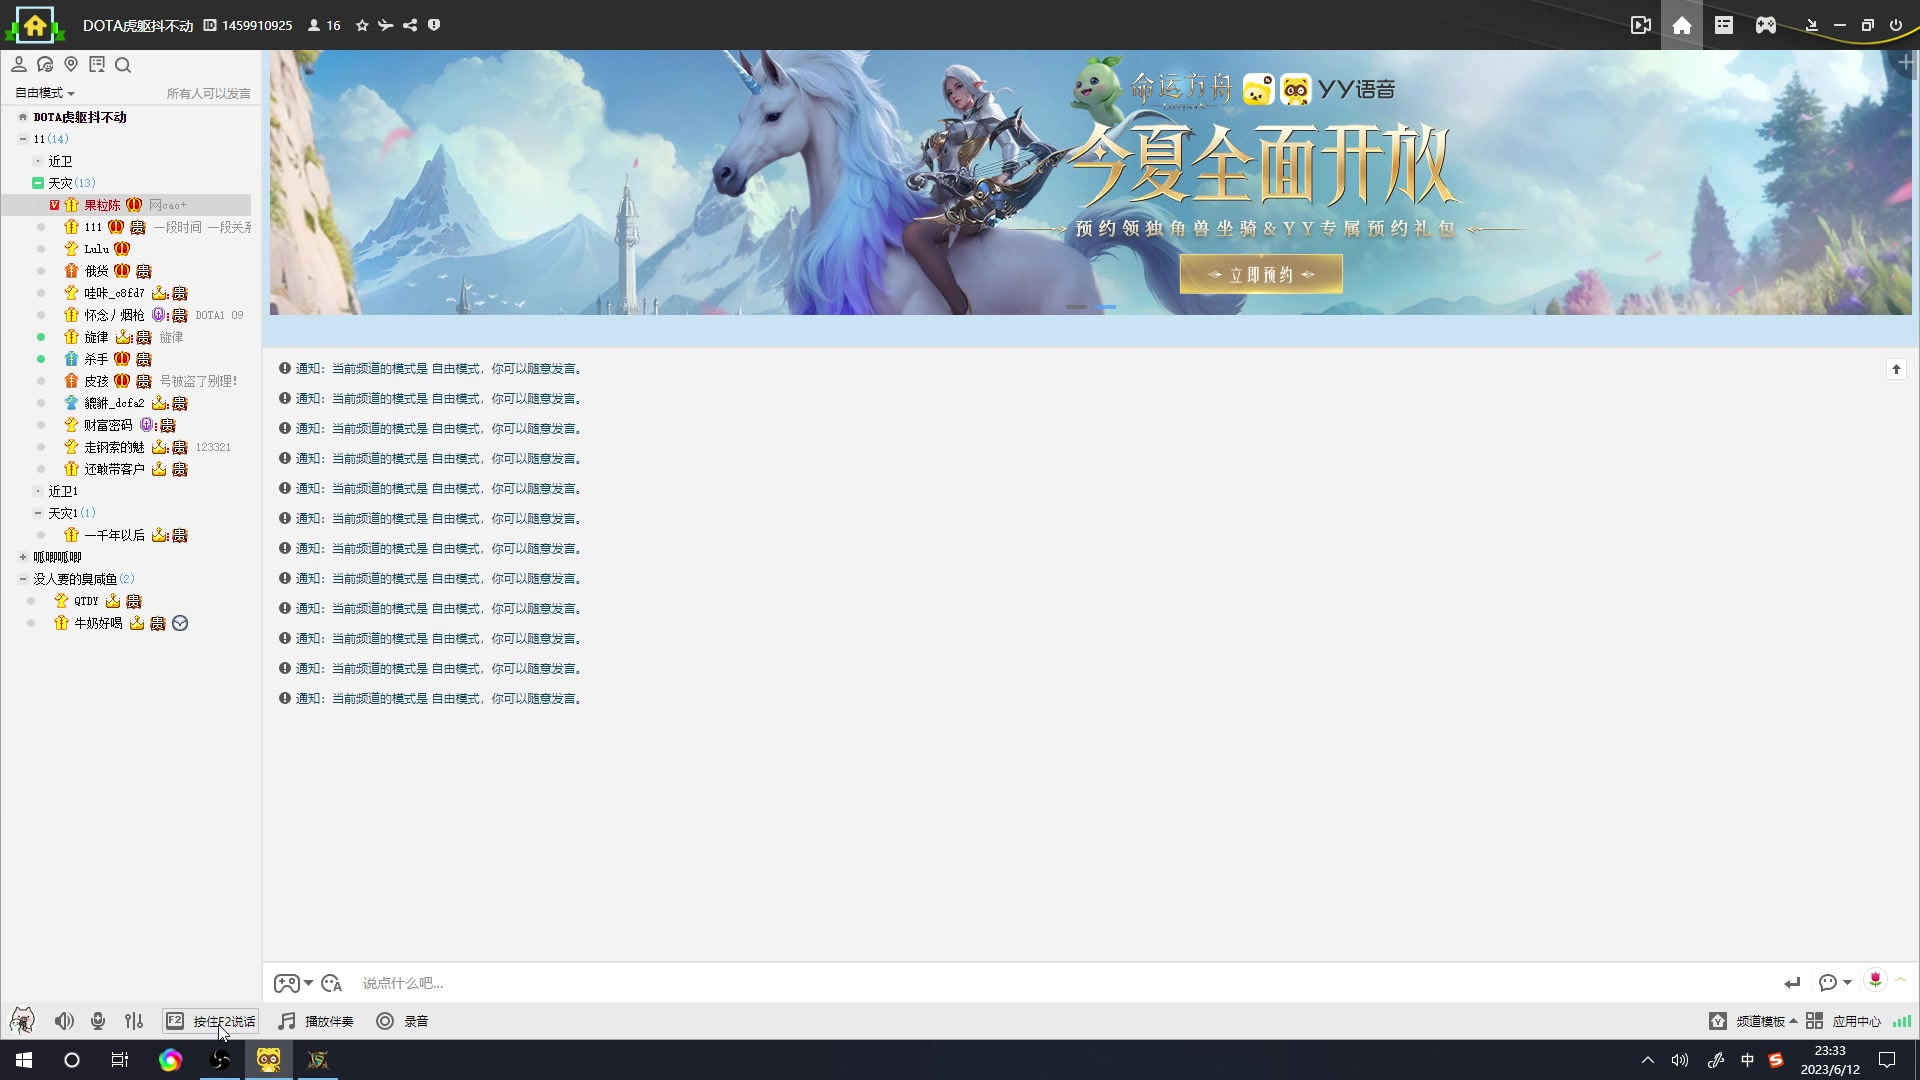The width and height of the screenshot is (1920, 1080).
Task: Open the game controller icon in top right
Action: 1766,25
